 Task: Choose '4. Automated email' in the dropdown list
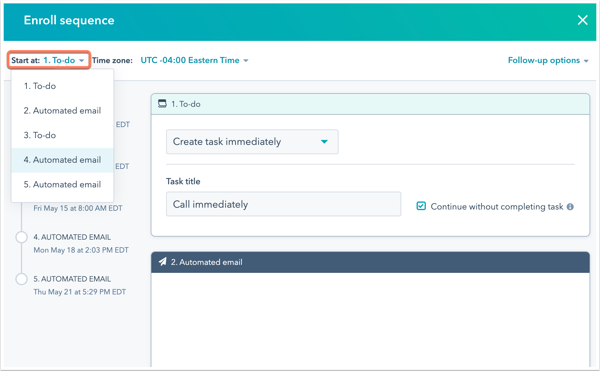coord(62,160)
